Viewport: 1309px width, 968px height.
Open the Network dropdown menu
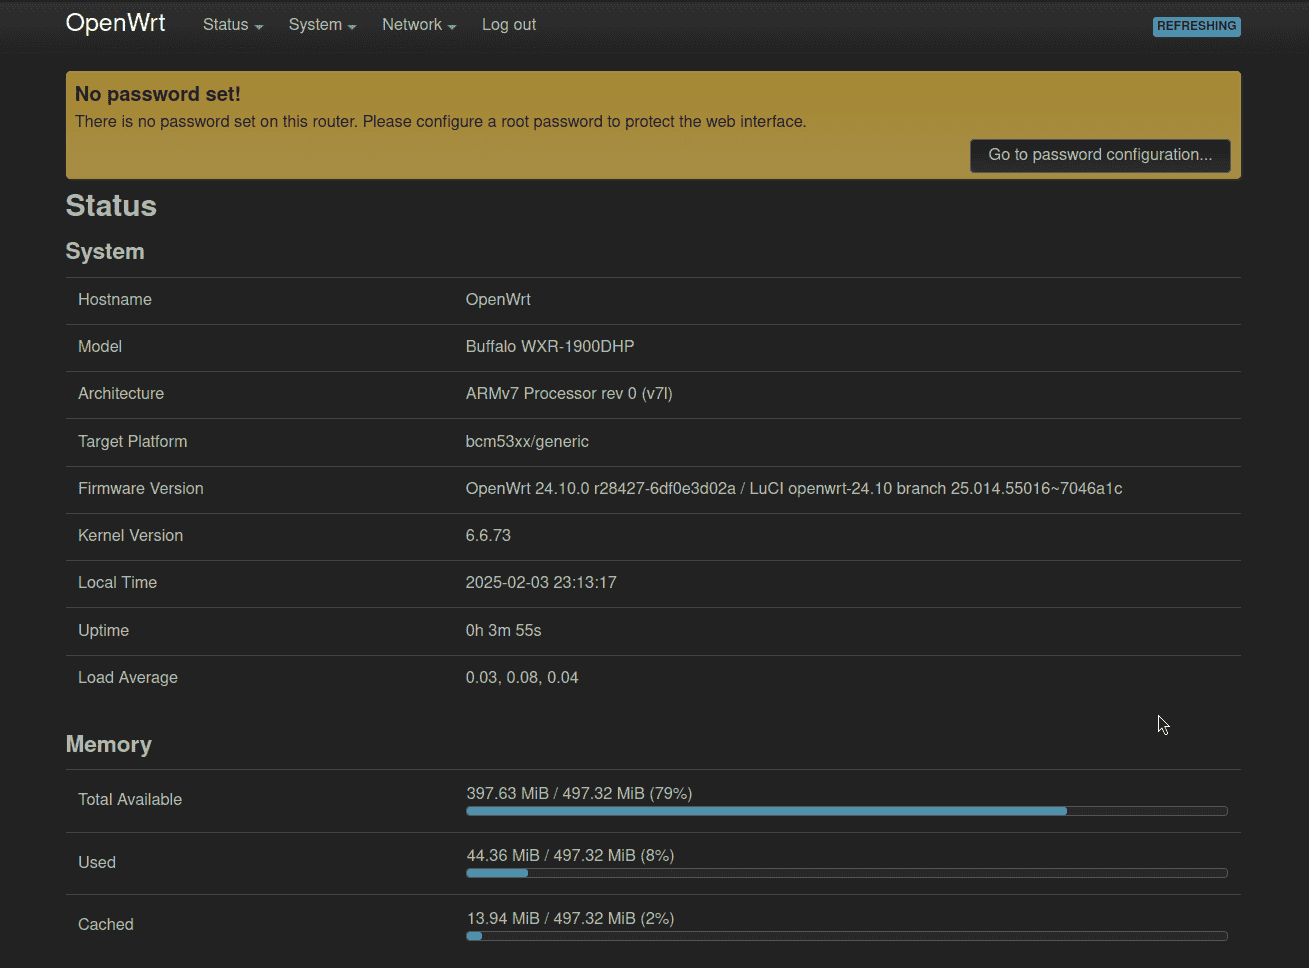pyautogui.click(x=418, y=24)
